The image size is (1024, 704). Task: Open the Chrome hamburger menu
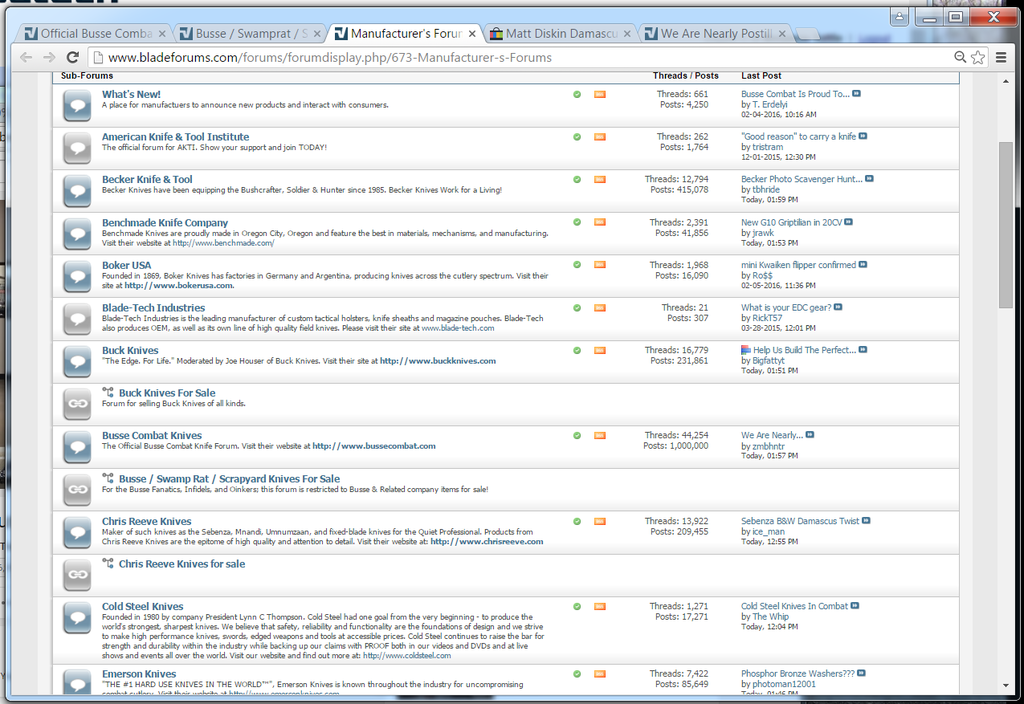click(x=1001, y=57)
